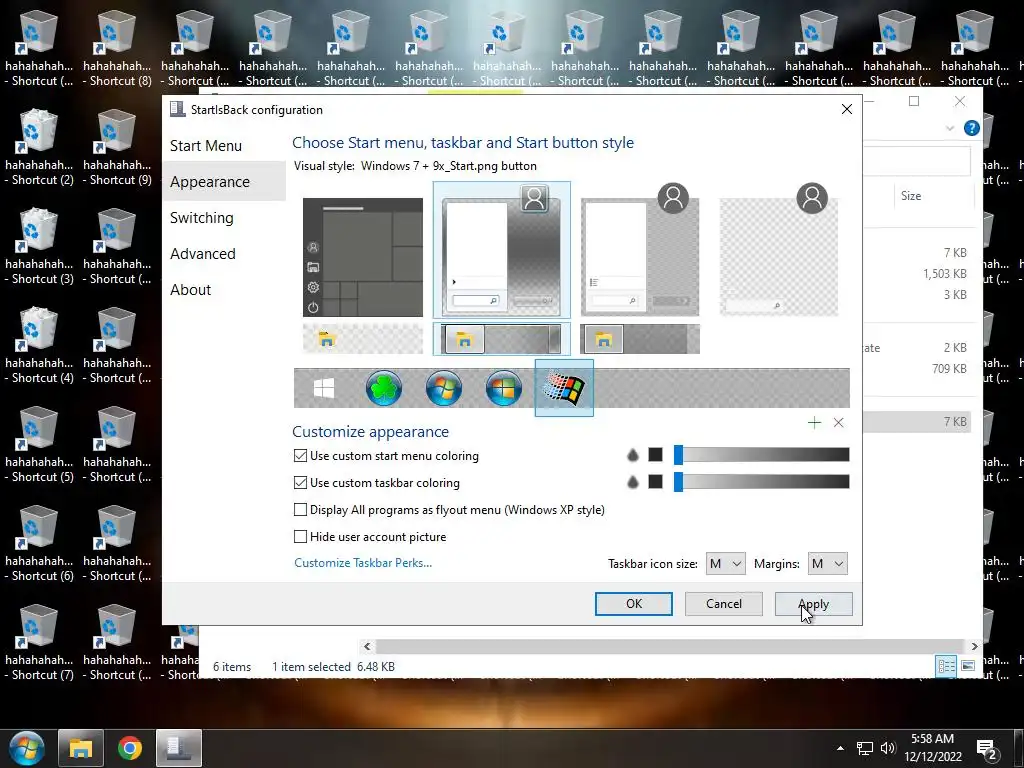Image resolution: width=1024 pixels, height=768 pixels.
Task: Switch Explorer to details view
Action: [x=946, y=666]
